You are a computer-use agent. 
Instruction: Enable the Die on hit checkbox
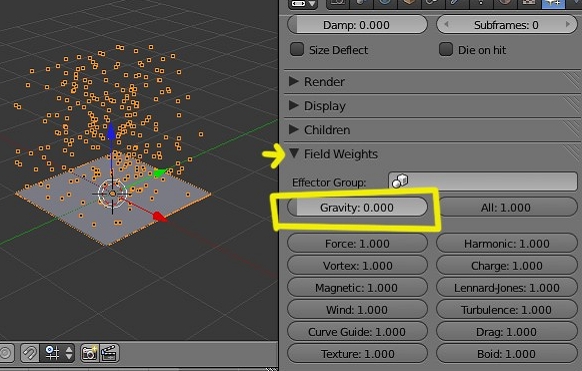point(446,49)
